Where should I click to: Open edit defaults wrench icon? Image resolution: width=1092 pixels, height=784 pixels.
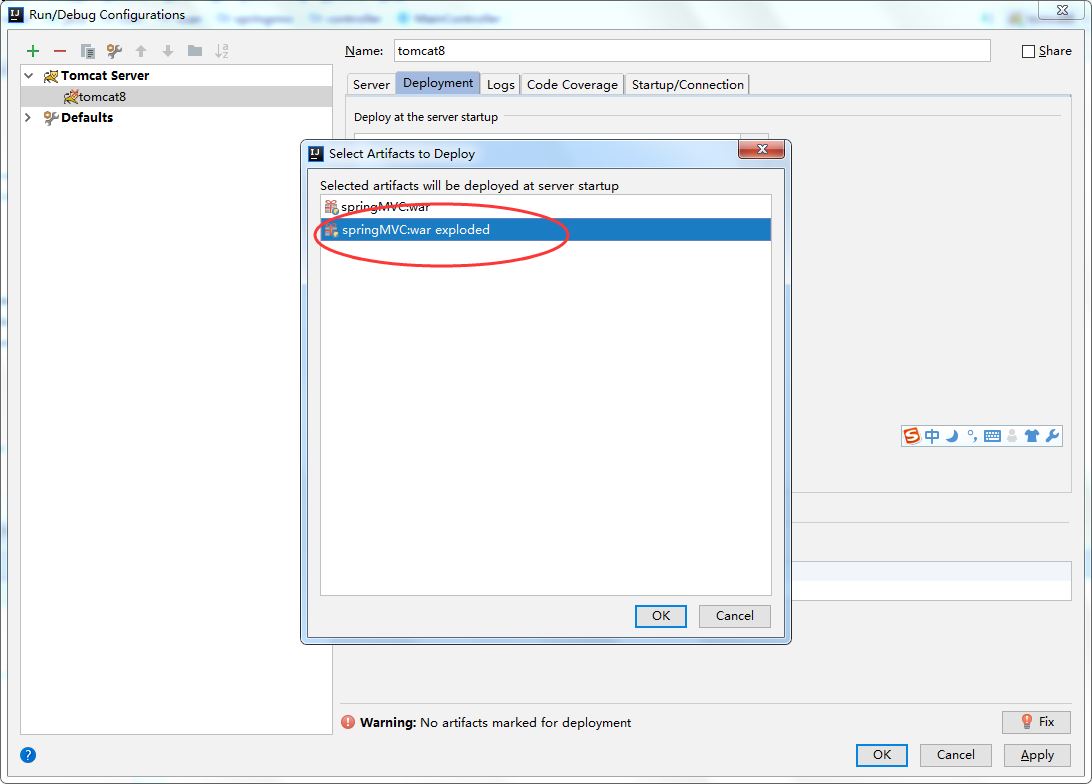(114, 51)
